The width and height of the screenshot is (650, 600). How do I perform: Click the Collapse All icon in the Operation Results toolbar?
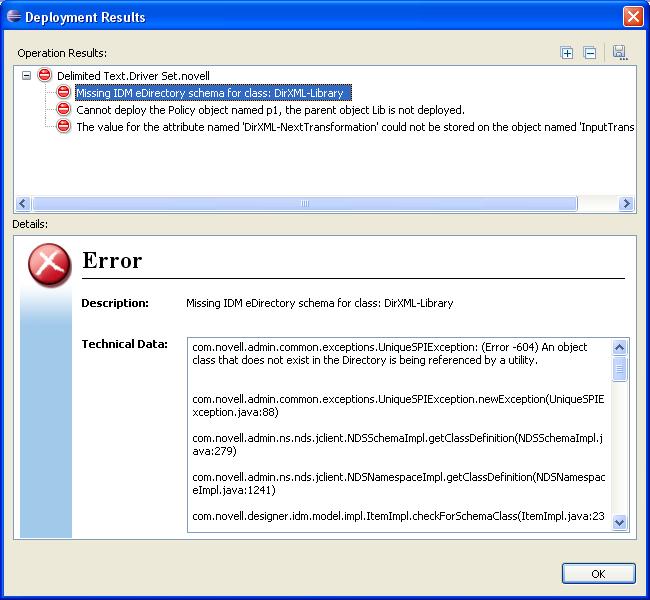click(x=589, y=53)
